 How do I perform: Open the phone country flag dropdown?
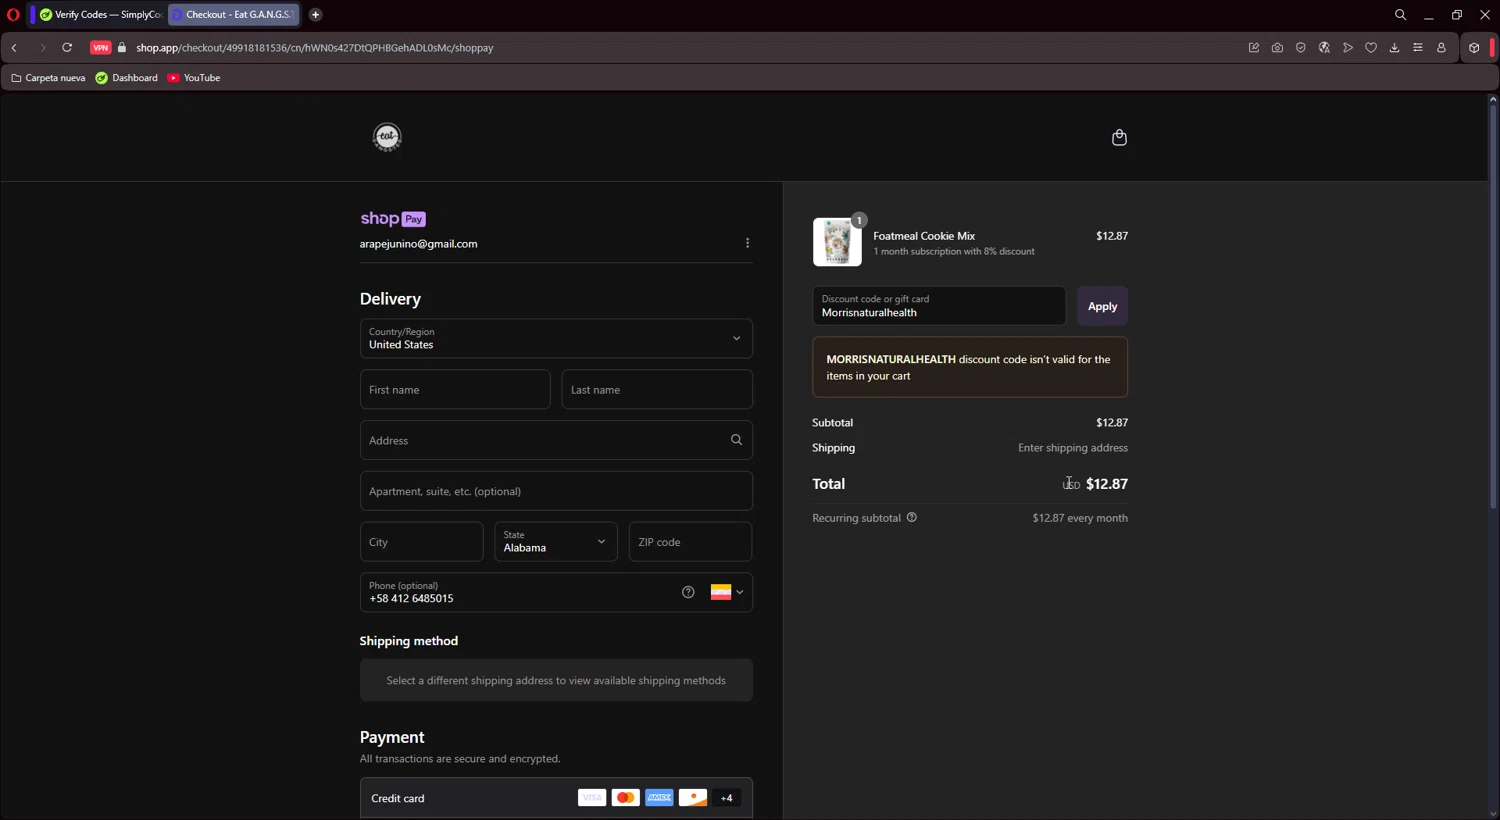(727, 592)
